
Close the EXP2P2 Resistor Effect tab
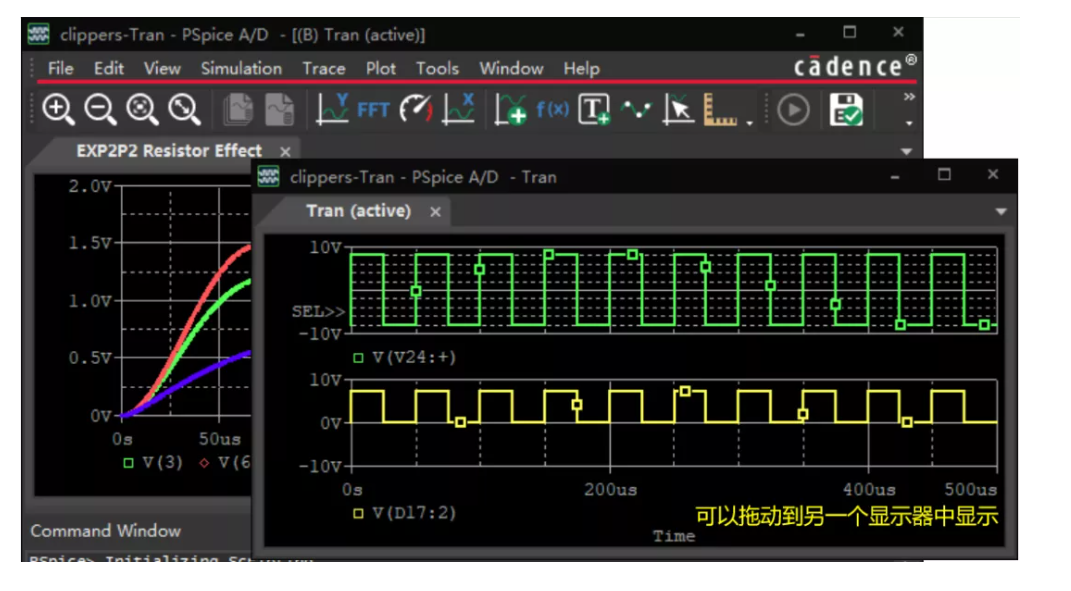[x=286, y=152]
